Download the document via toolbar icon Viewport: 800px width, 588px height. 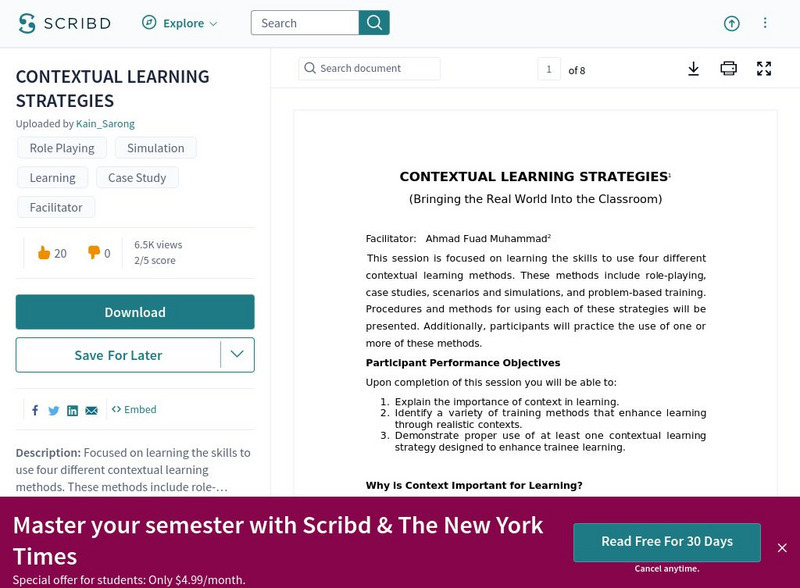point(693,69)
